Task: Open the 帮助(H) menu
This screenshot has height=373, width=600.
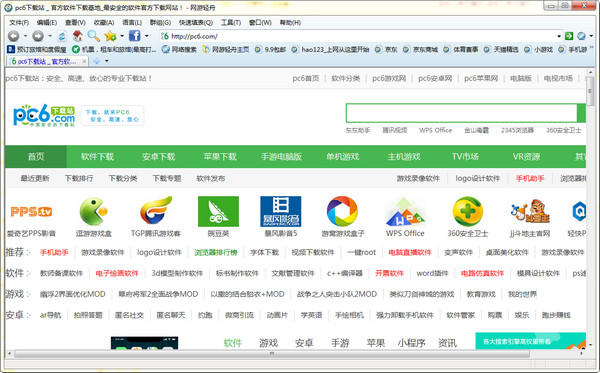Action: coord(290,22)
